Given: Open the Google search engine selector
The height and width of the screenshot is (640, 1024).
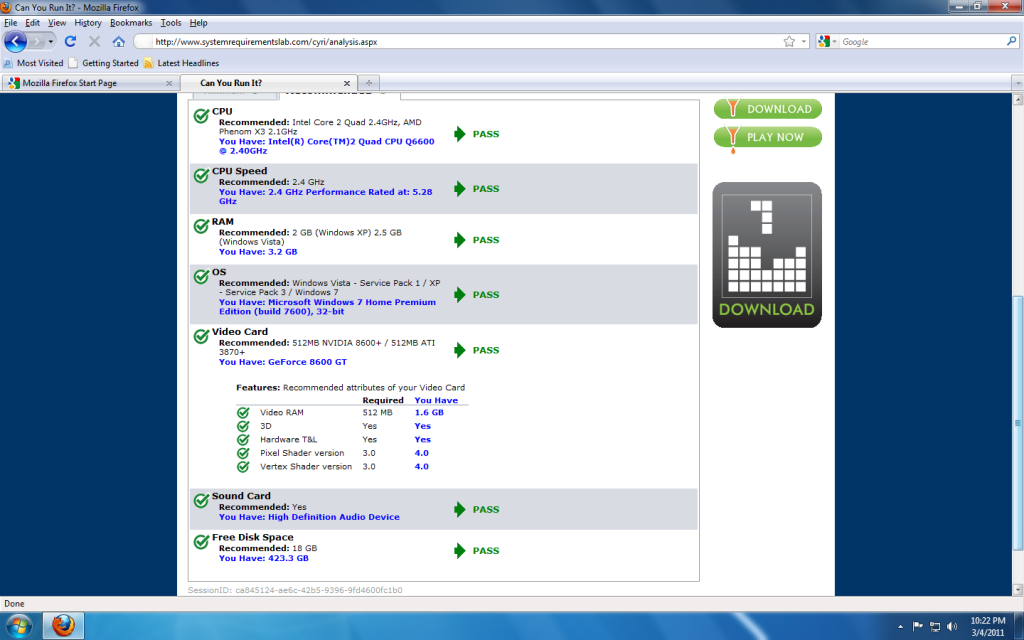Looking at the screenshot, I should [x=827, y=42].
